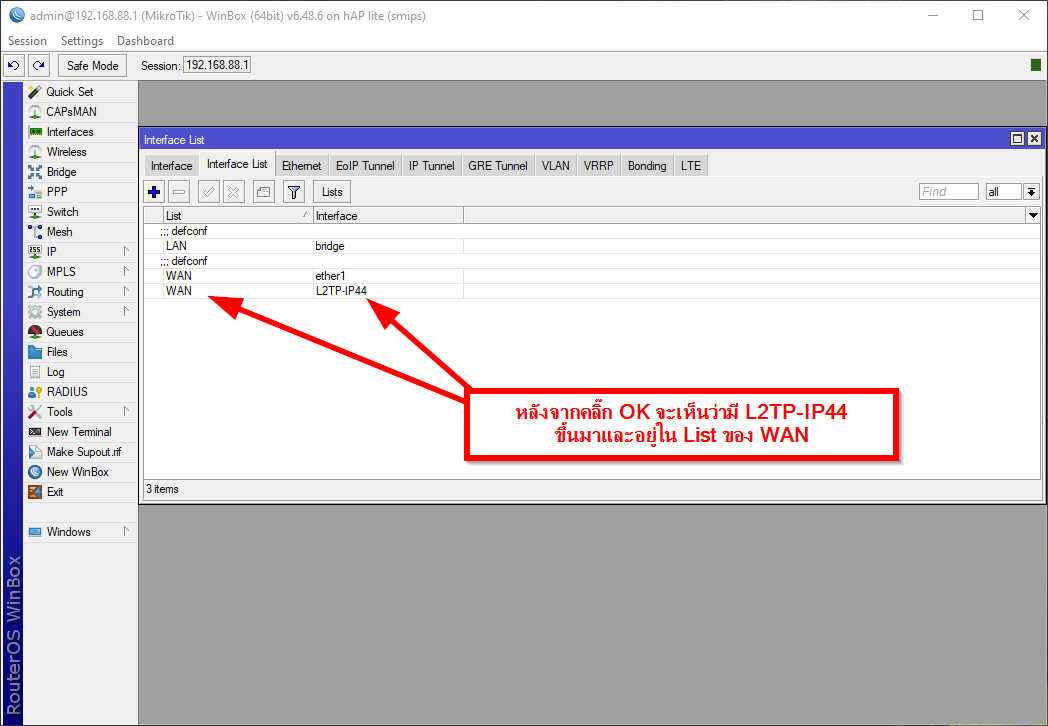The image size is (1048, 726).
Task: Expand the MPLS submenu arrow
Action: click(126, 271)
